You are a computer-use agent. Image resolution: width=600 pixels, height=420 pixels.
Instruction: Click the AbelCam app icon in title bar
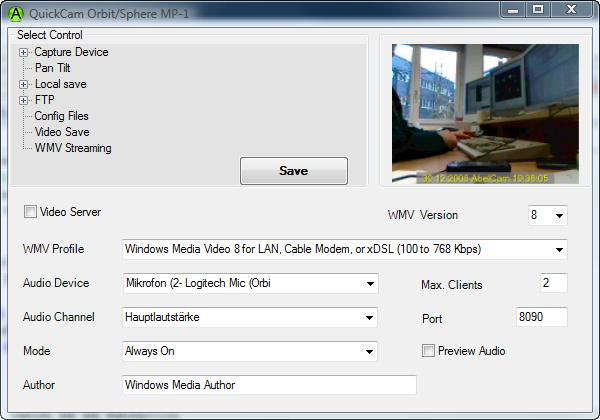coord(17,13)
